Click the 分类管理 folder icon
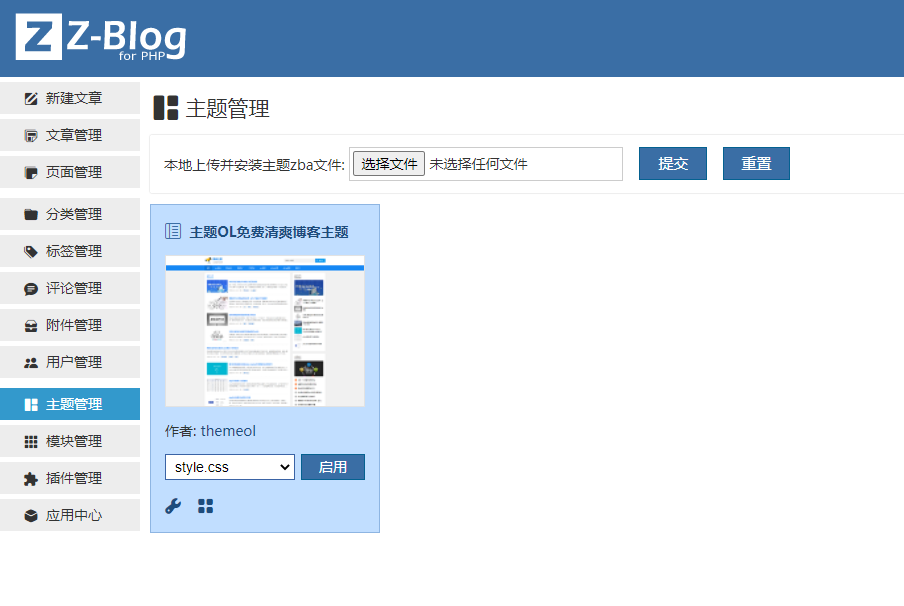This screenshot has width=904, height=606. click(x=31, y=214)
